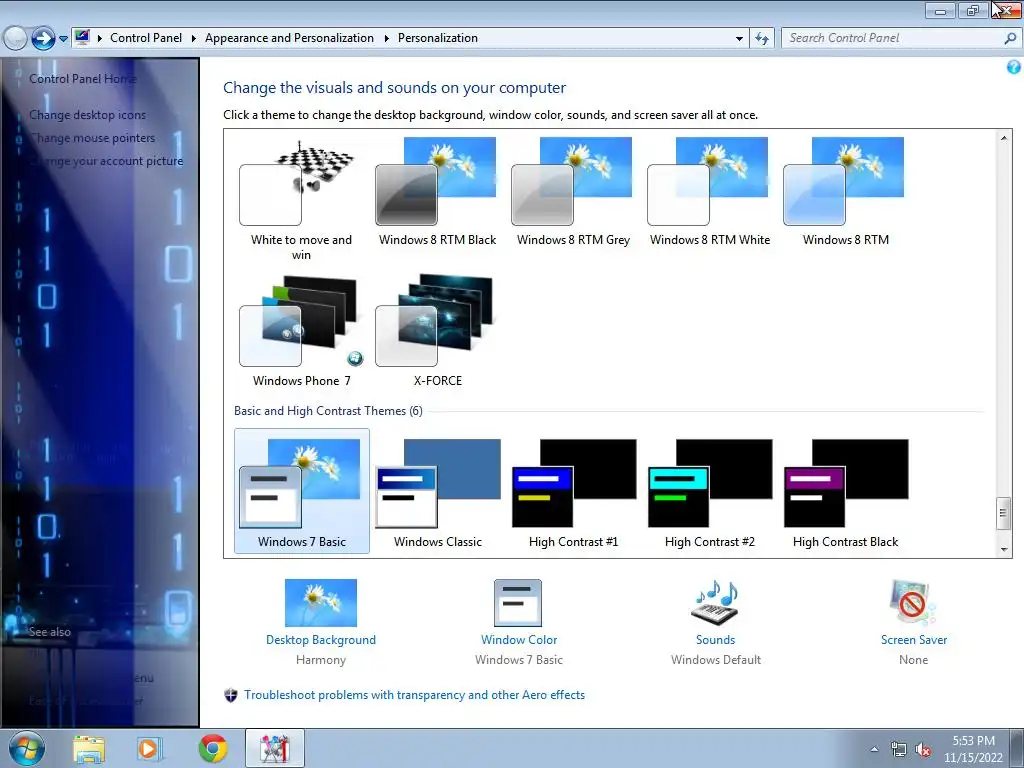Navigate to Appearance and Personalization breadcrumb
The height and width of the screenshot is (768, 1024).
289,38
